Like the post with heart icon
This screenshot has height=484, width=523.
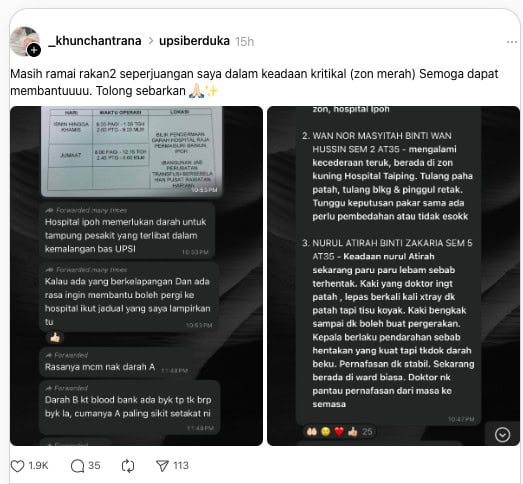point(17,466)
